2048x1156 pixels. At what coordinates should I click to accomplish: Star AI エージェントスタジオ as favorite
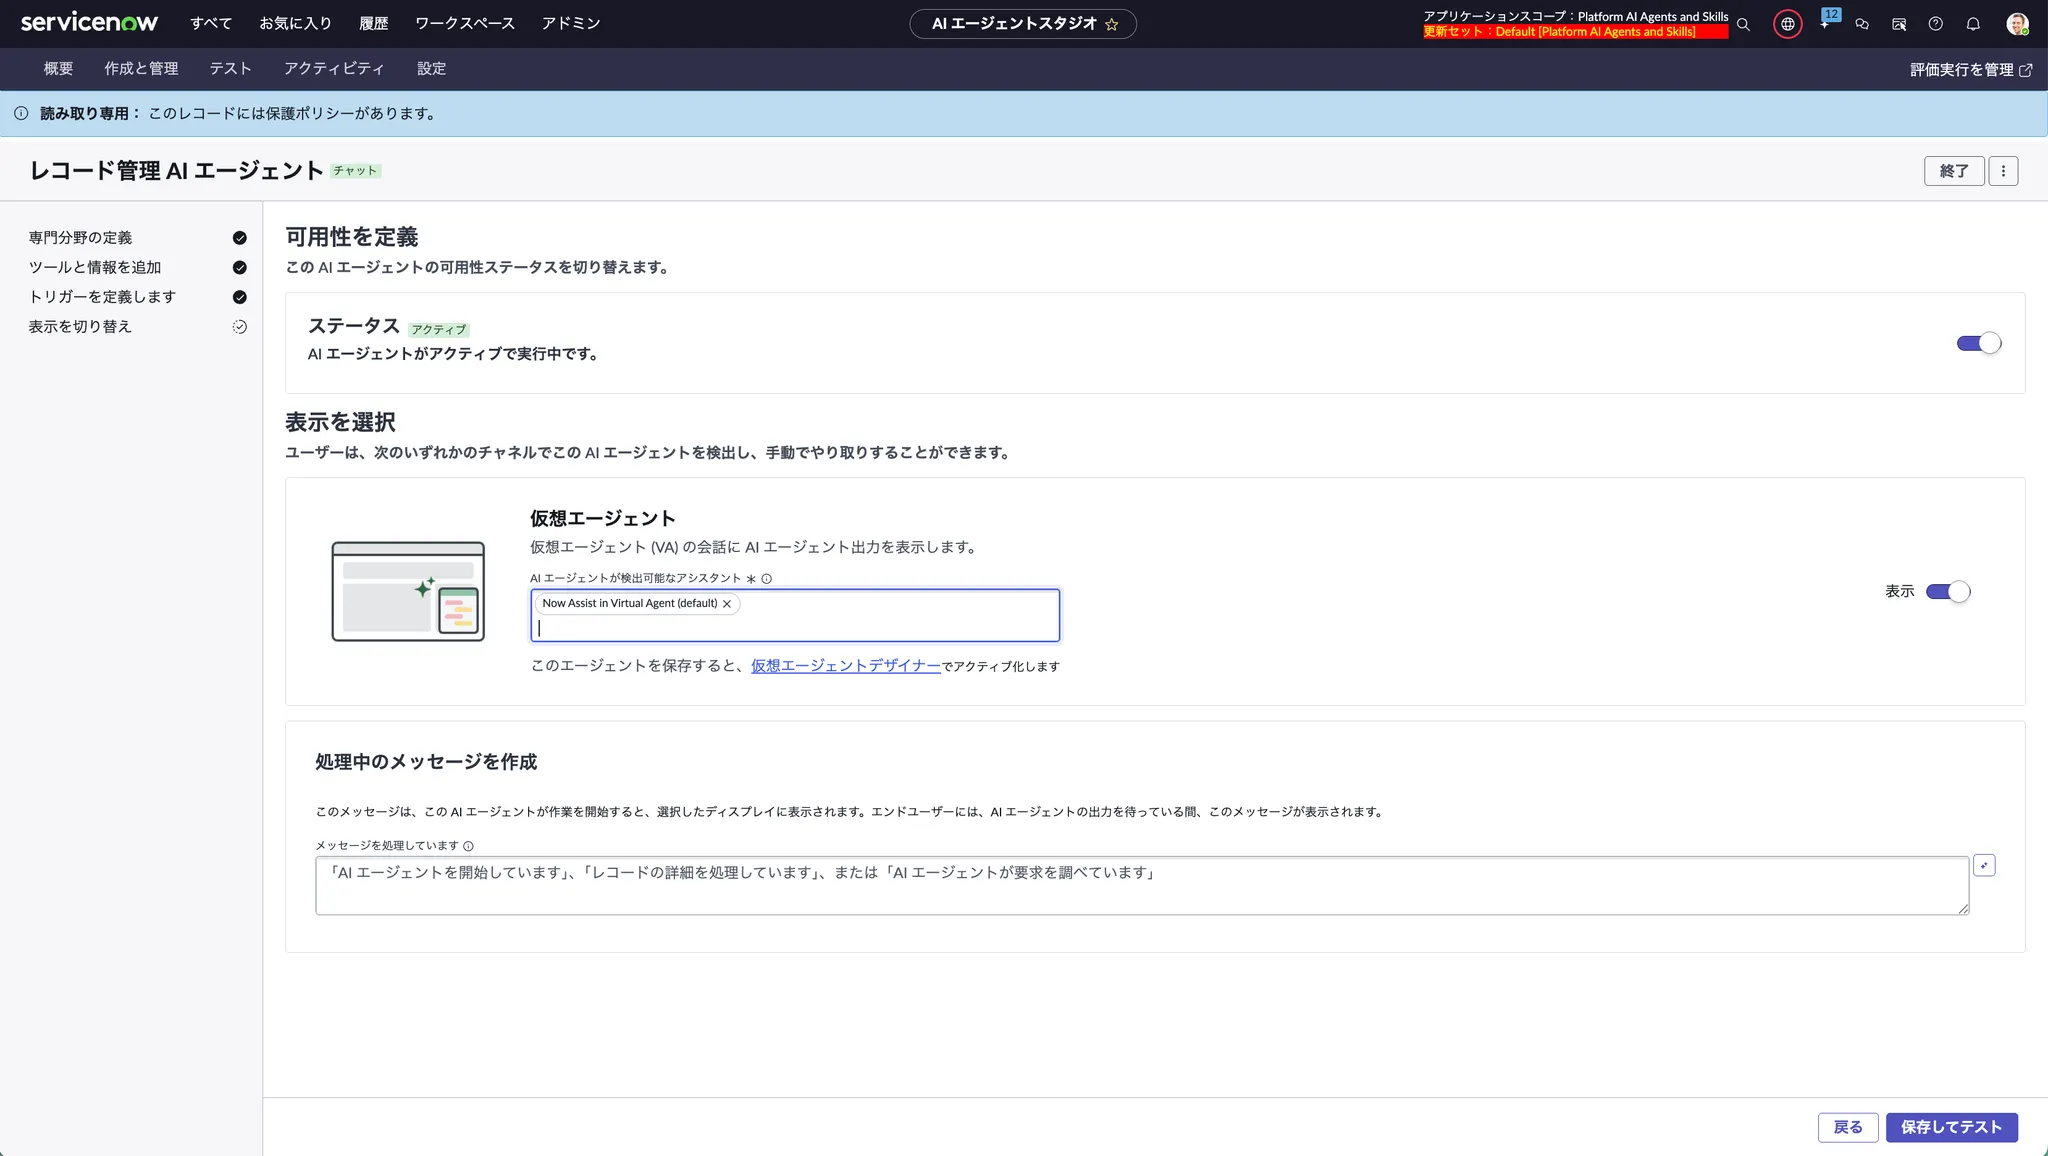[1112, 24]
